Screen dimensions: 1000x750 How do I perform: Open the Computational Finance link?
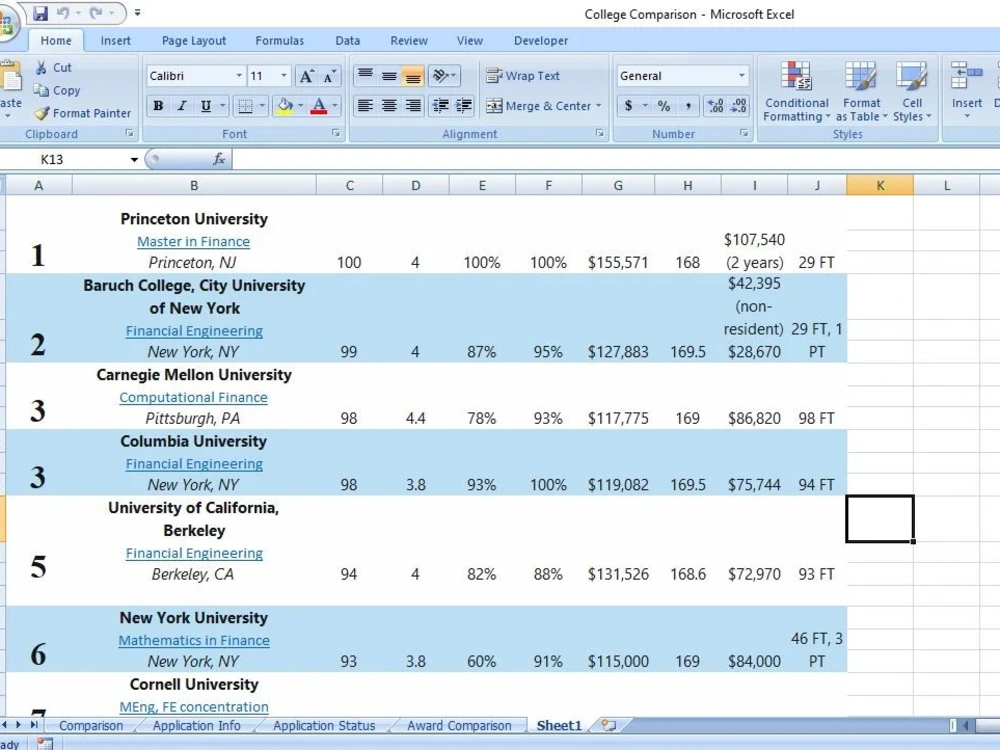click(x=193, y=397)
